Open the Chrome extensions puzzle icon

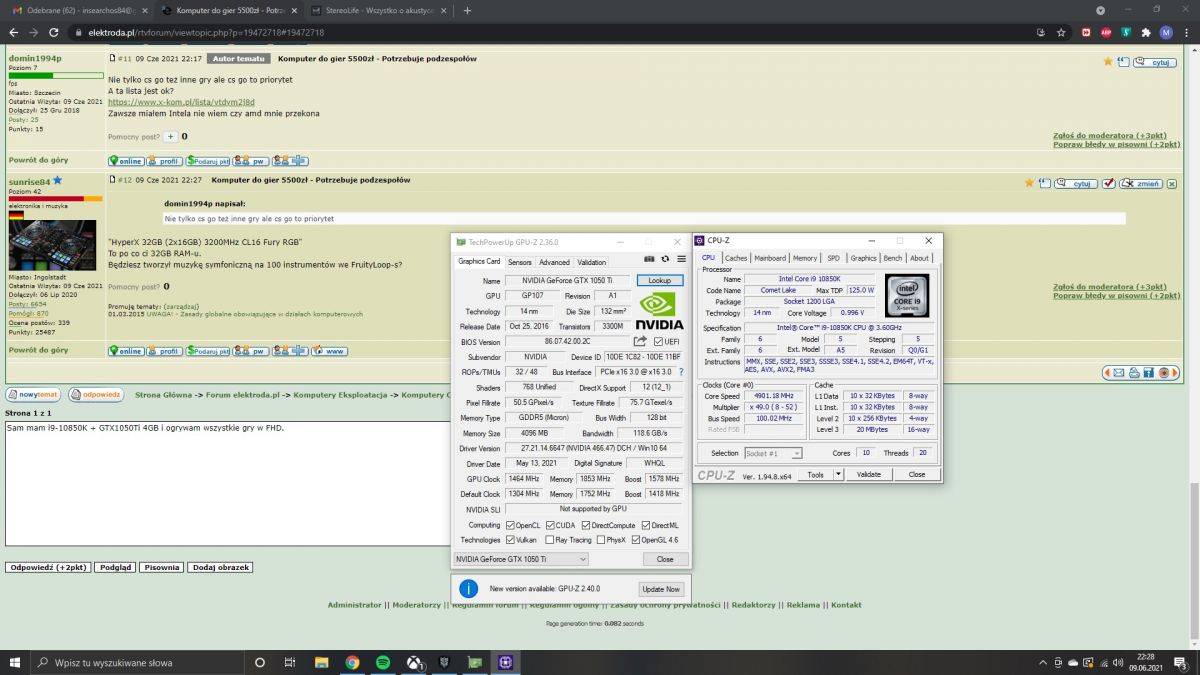pyautogui.click(x=1146, y=32)
